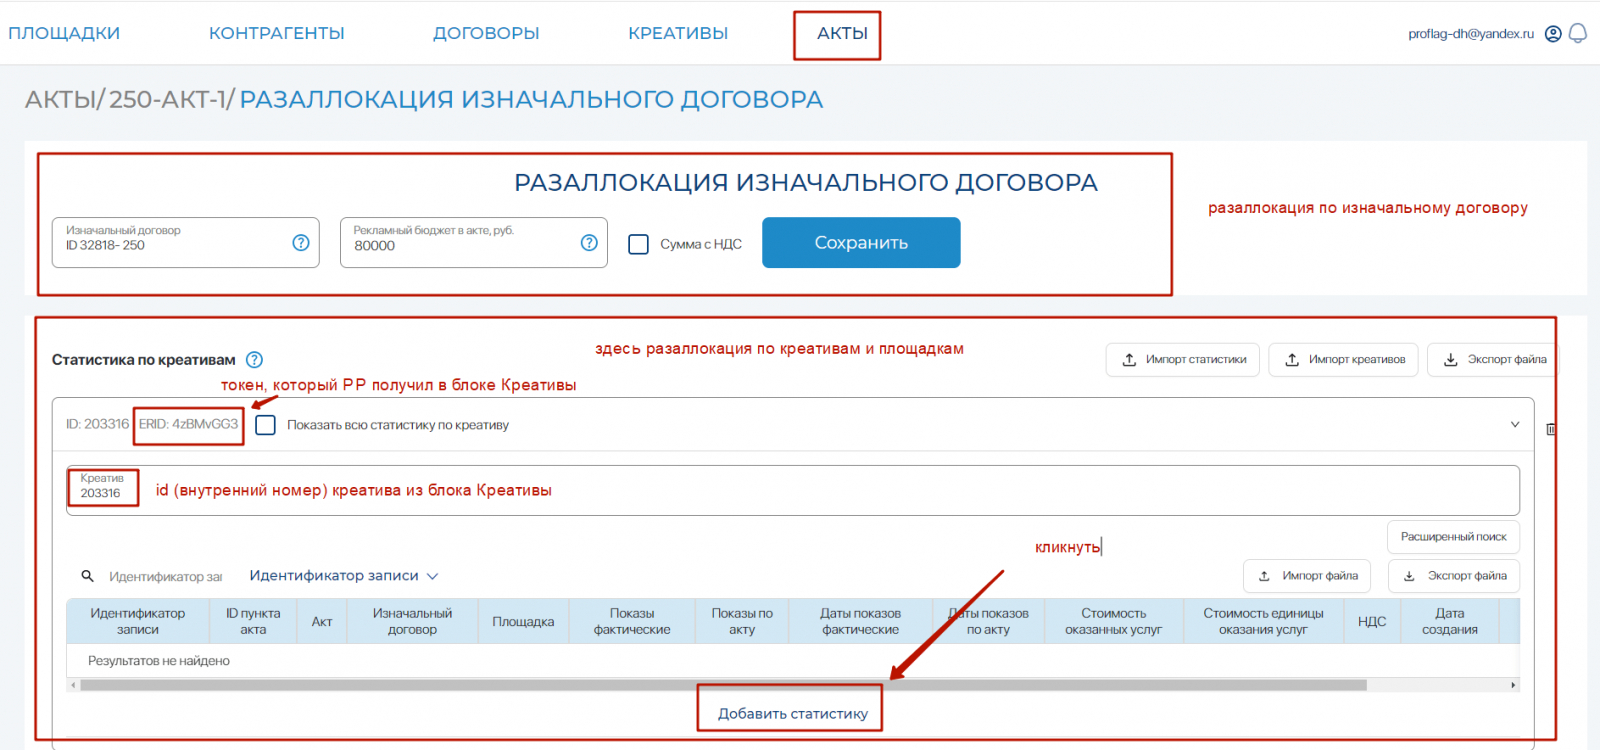1600x750 pixels.
Task: Click the Креатив 203316 field
Action: coord(793,490)
